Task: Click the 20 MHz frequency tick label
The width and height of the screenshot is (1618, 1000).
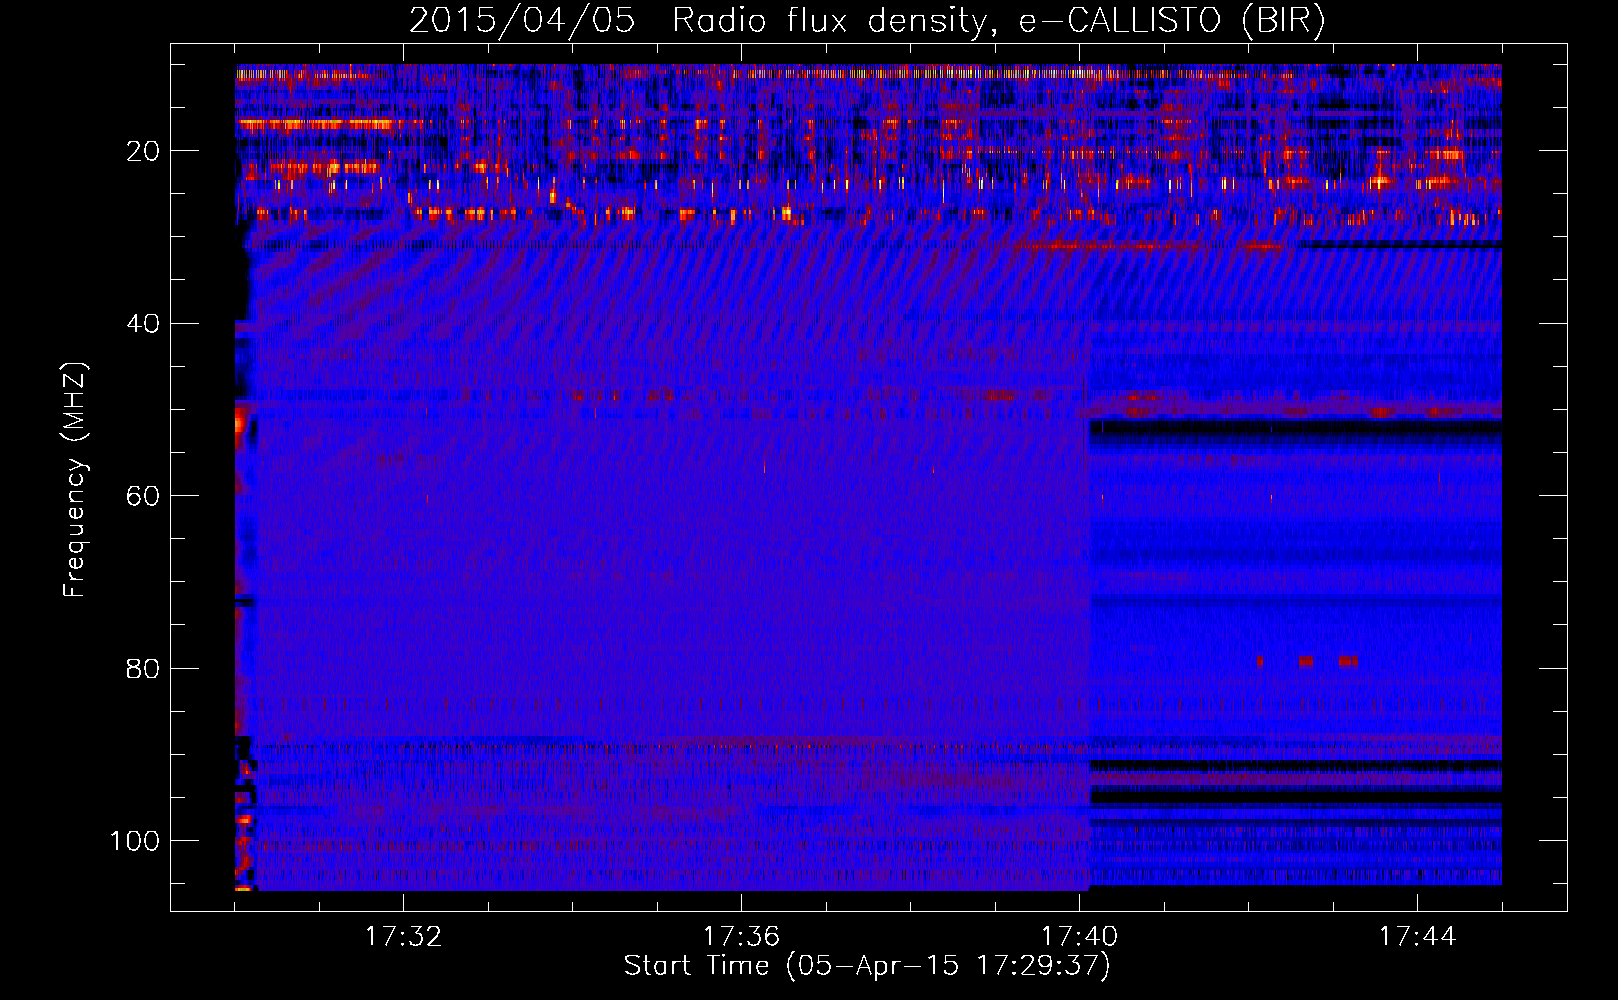Action: (x=143, y=151)
